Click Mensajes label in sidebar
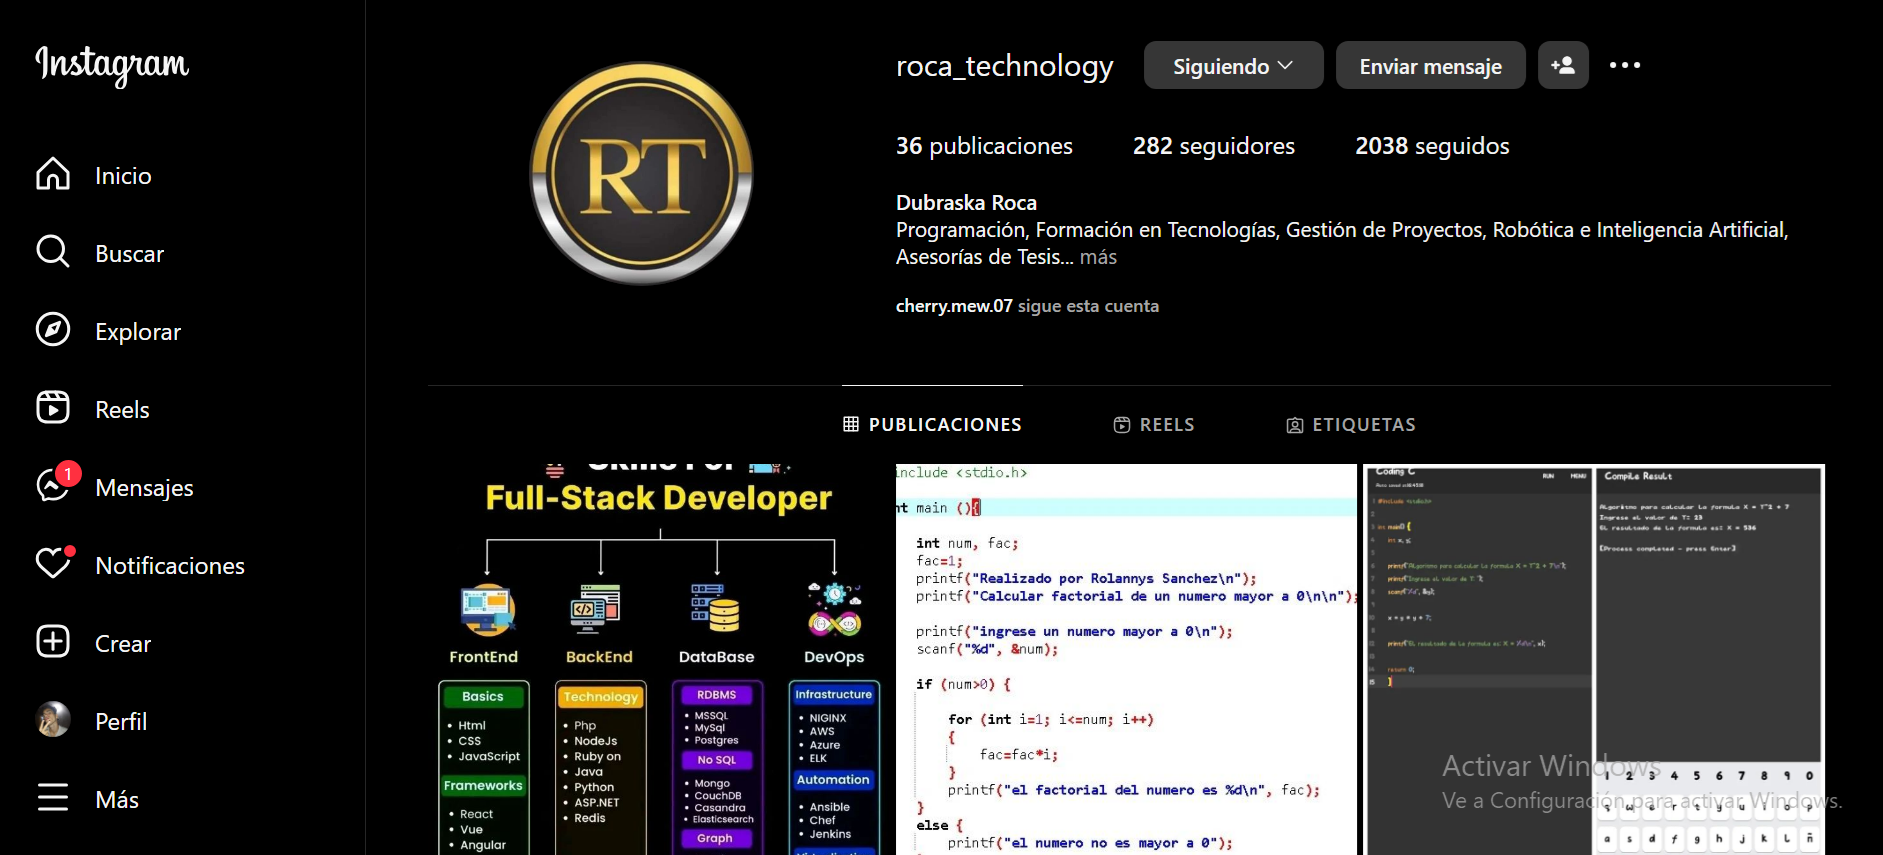 pyautogui.click(x=144, y=488)
